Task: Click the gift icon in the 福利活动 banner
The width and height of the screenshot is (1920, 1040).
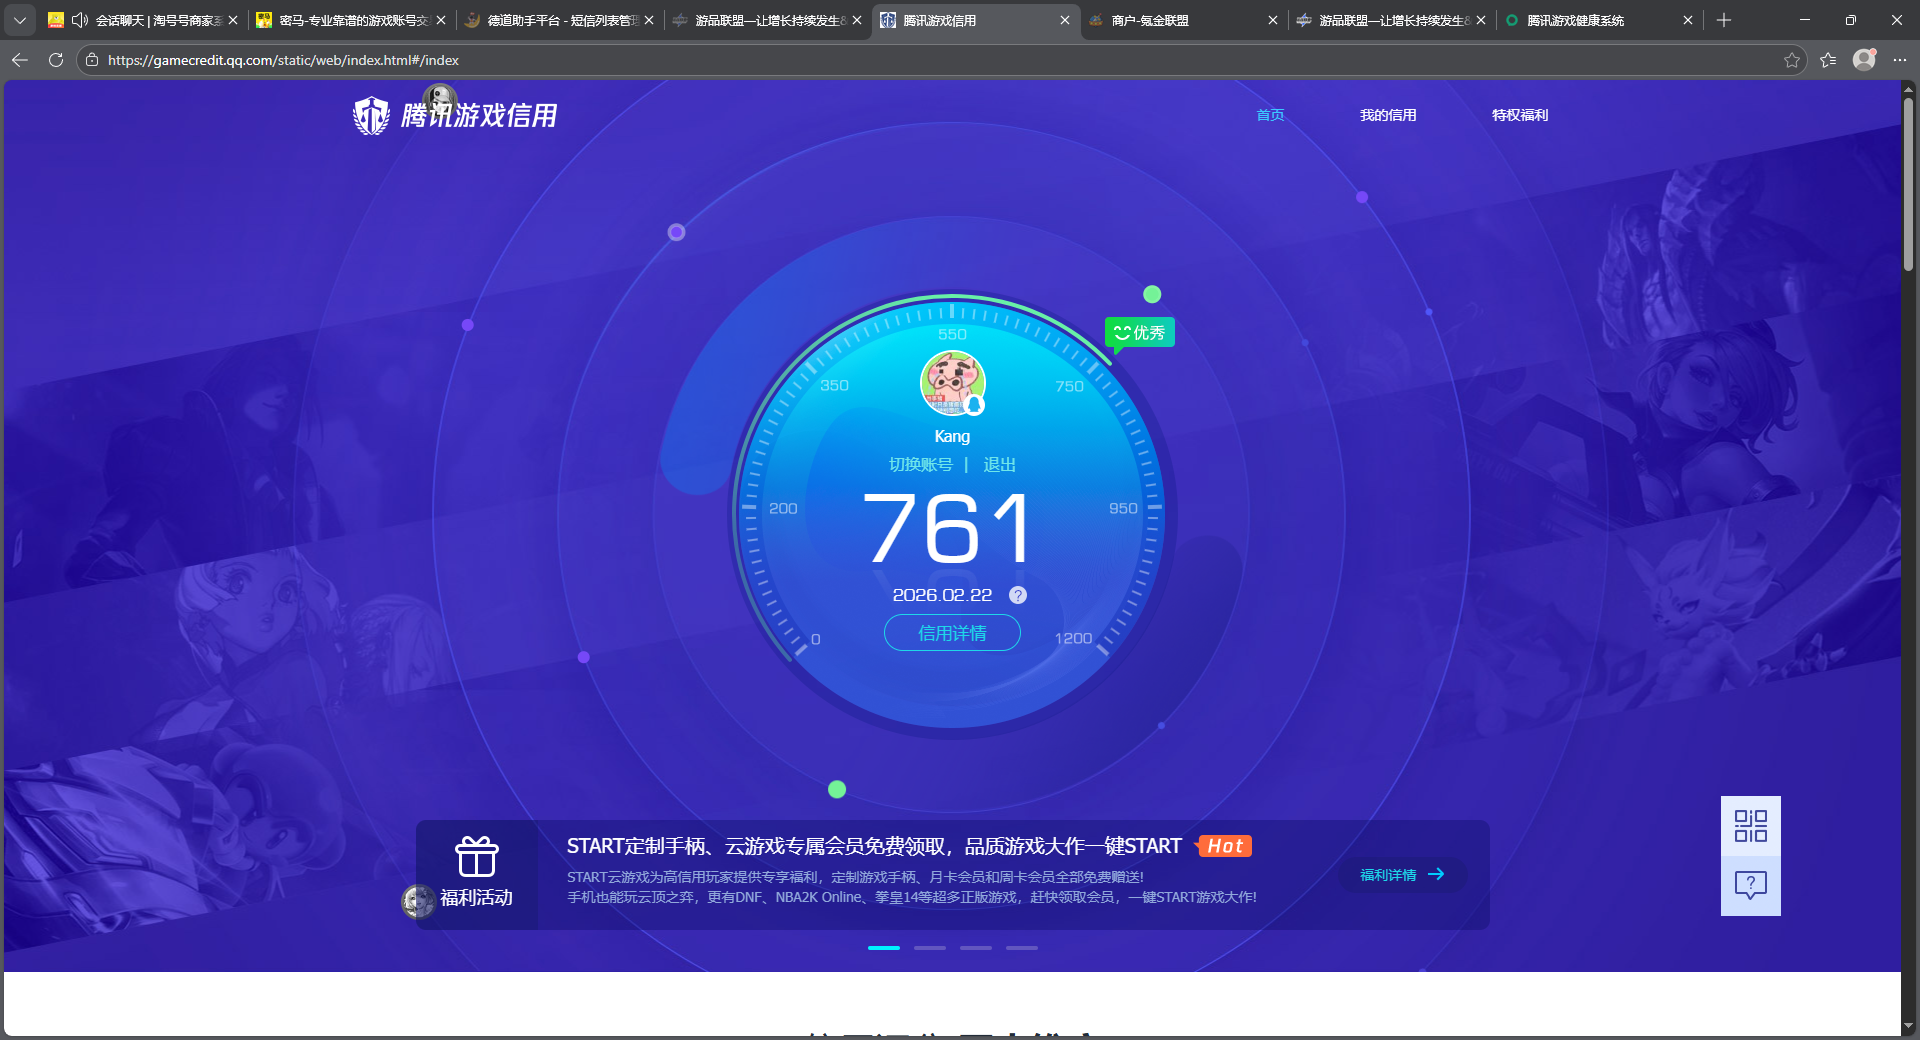Action: (x=476, y=858)
